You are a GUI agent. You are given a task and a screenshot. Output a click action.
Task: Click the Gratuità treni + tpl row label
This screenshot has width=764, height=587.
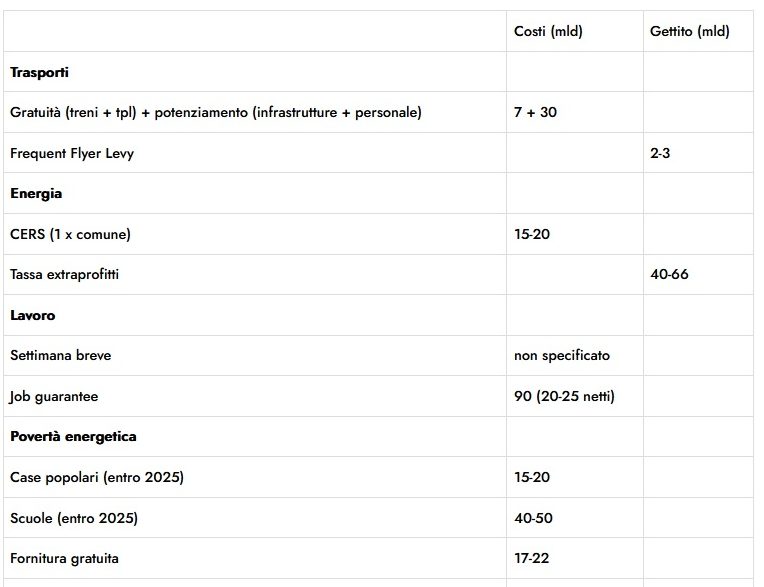click(x=216, y=113)
